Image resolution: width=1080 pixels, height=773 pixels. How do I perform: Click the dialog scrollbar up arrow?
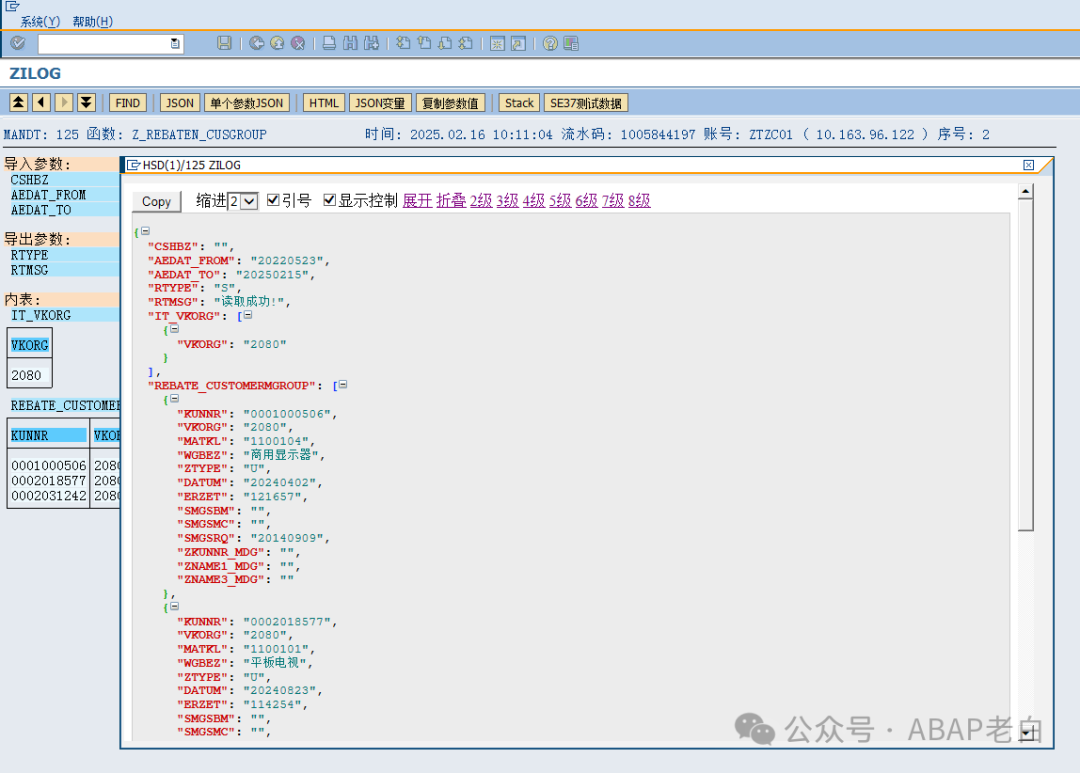pyautogui.click(x=1026, y=191)
